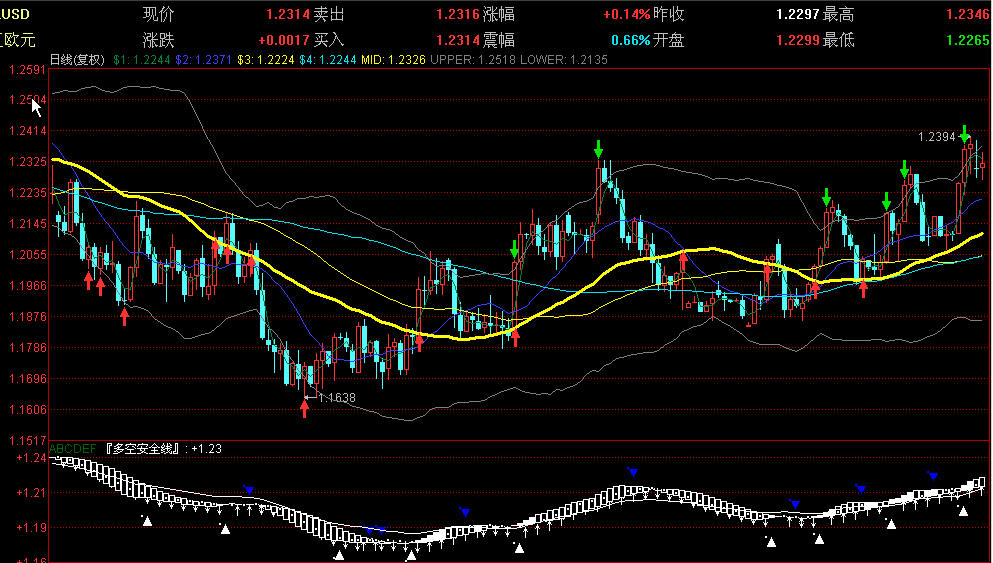Click the green sell arrow at mid-chart peak

point(598,149)
